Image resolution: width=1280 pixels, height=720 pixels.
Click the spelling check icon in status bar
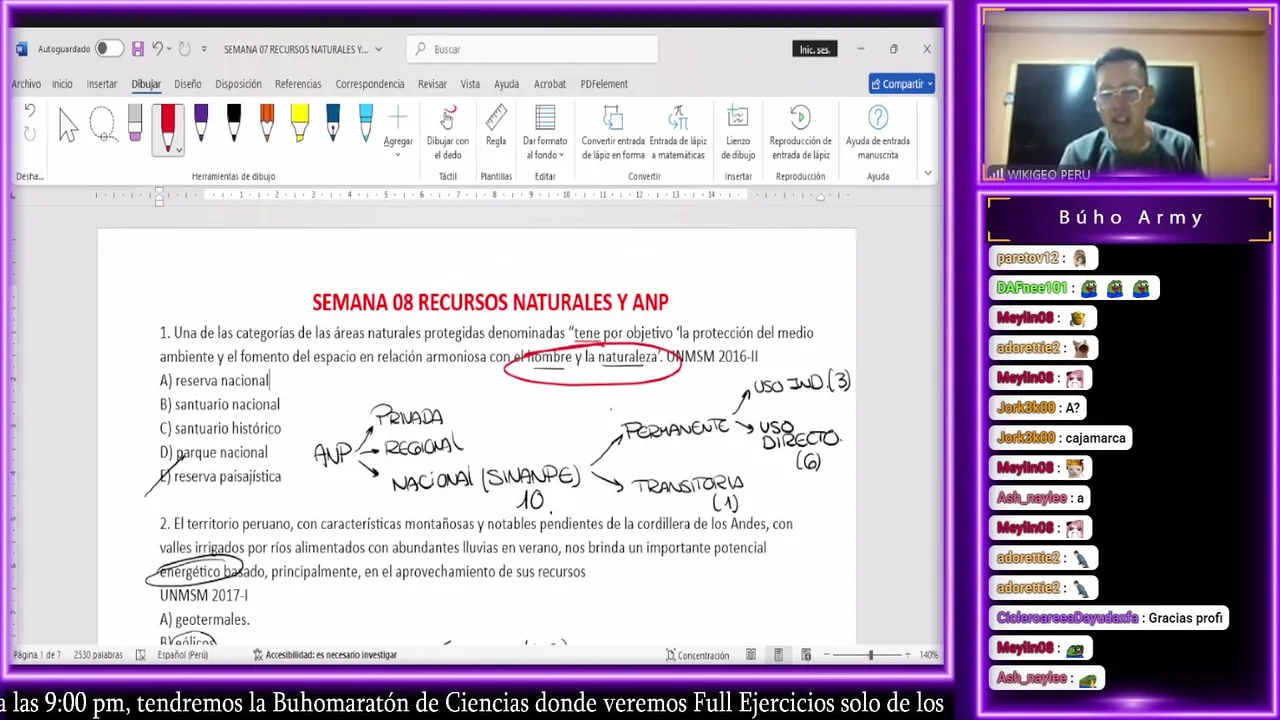[x=140, y=655]
